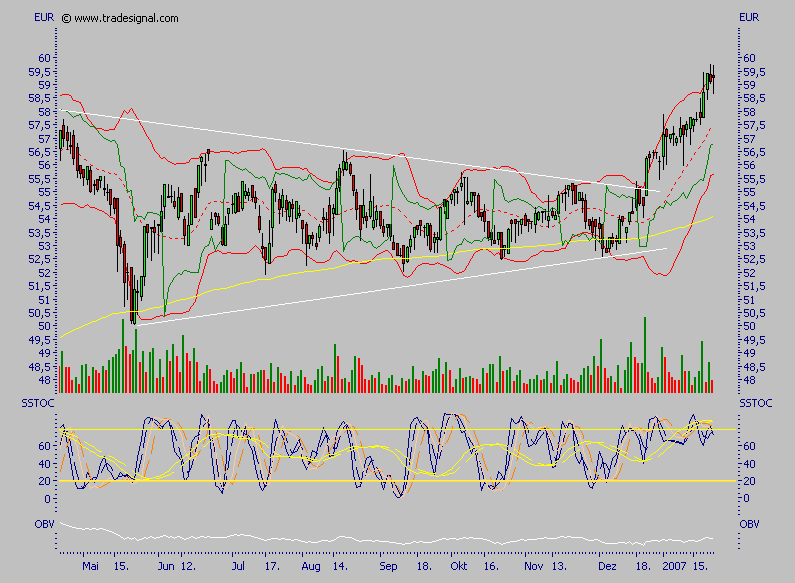Click the '51,5' value on the left price axis

click(x=40, y=286)
